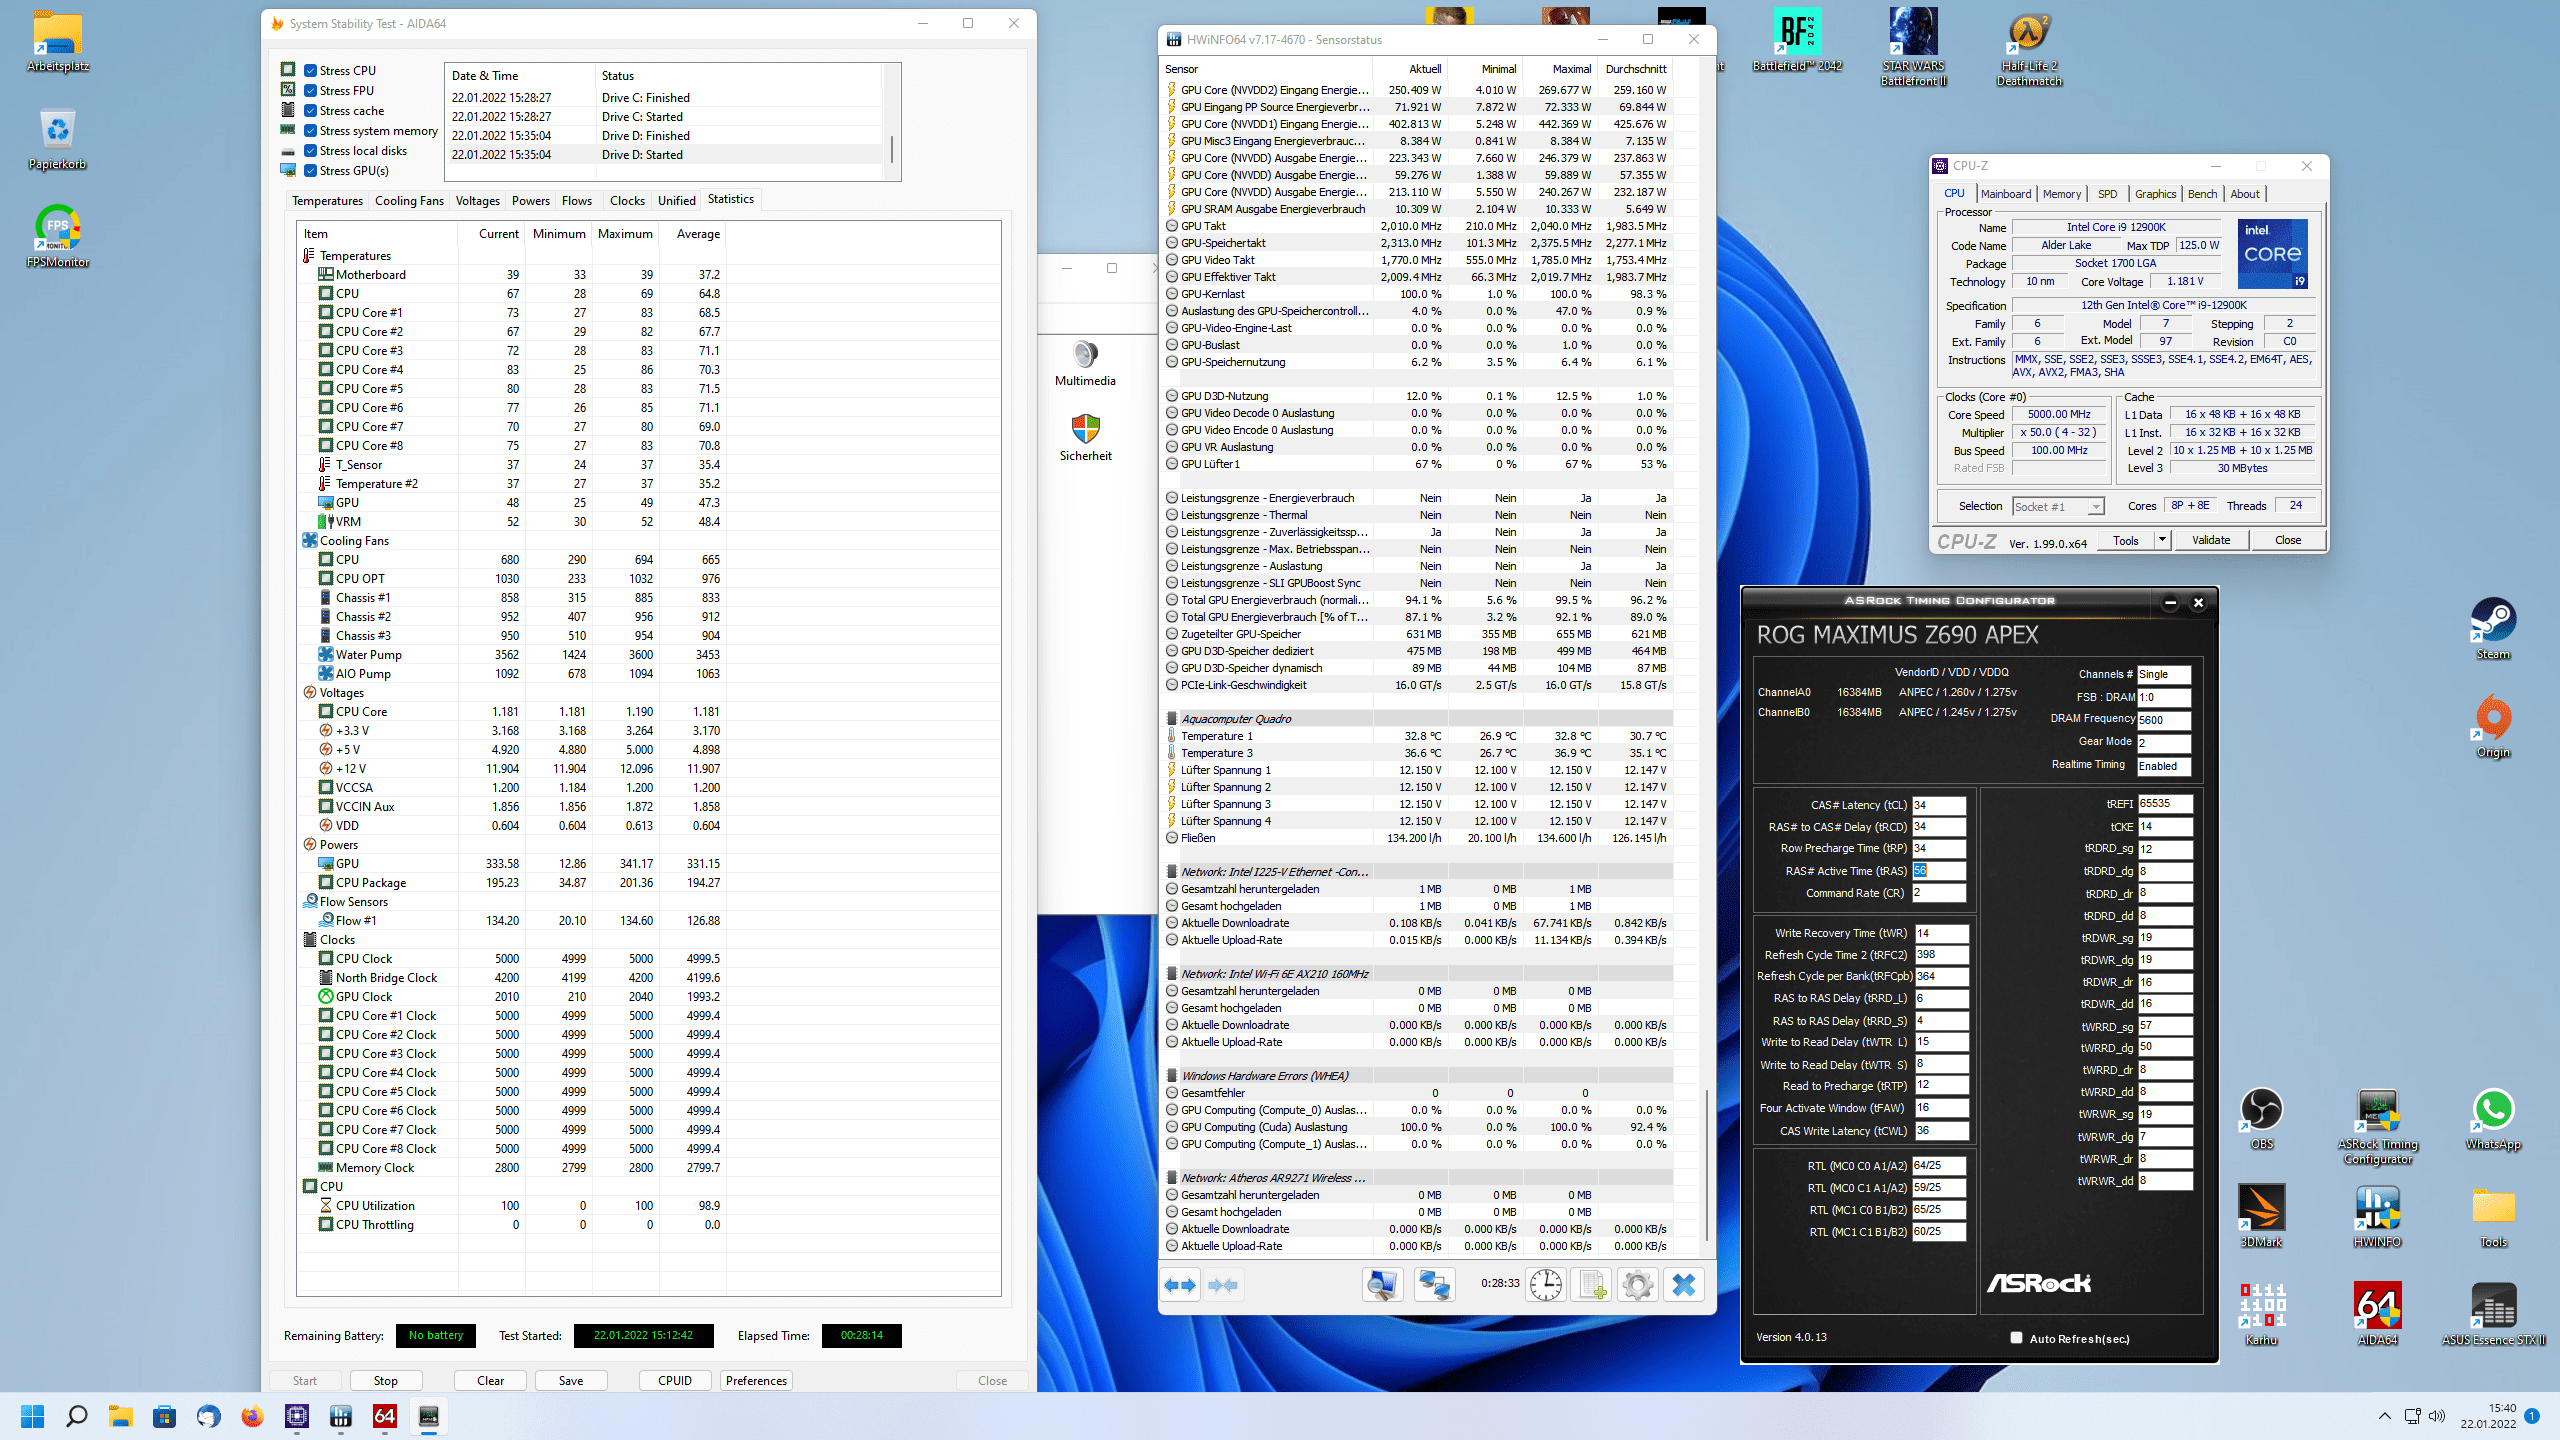Viewport: 2560px width, 1440px height.
Task: Switch to Cooling Fans tab
Action: (x=409, y=201)
